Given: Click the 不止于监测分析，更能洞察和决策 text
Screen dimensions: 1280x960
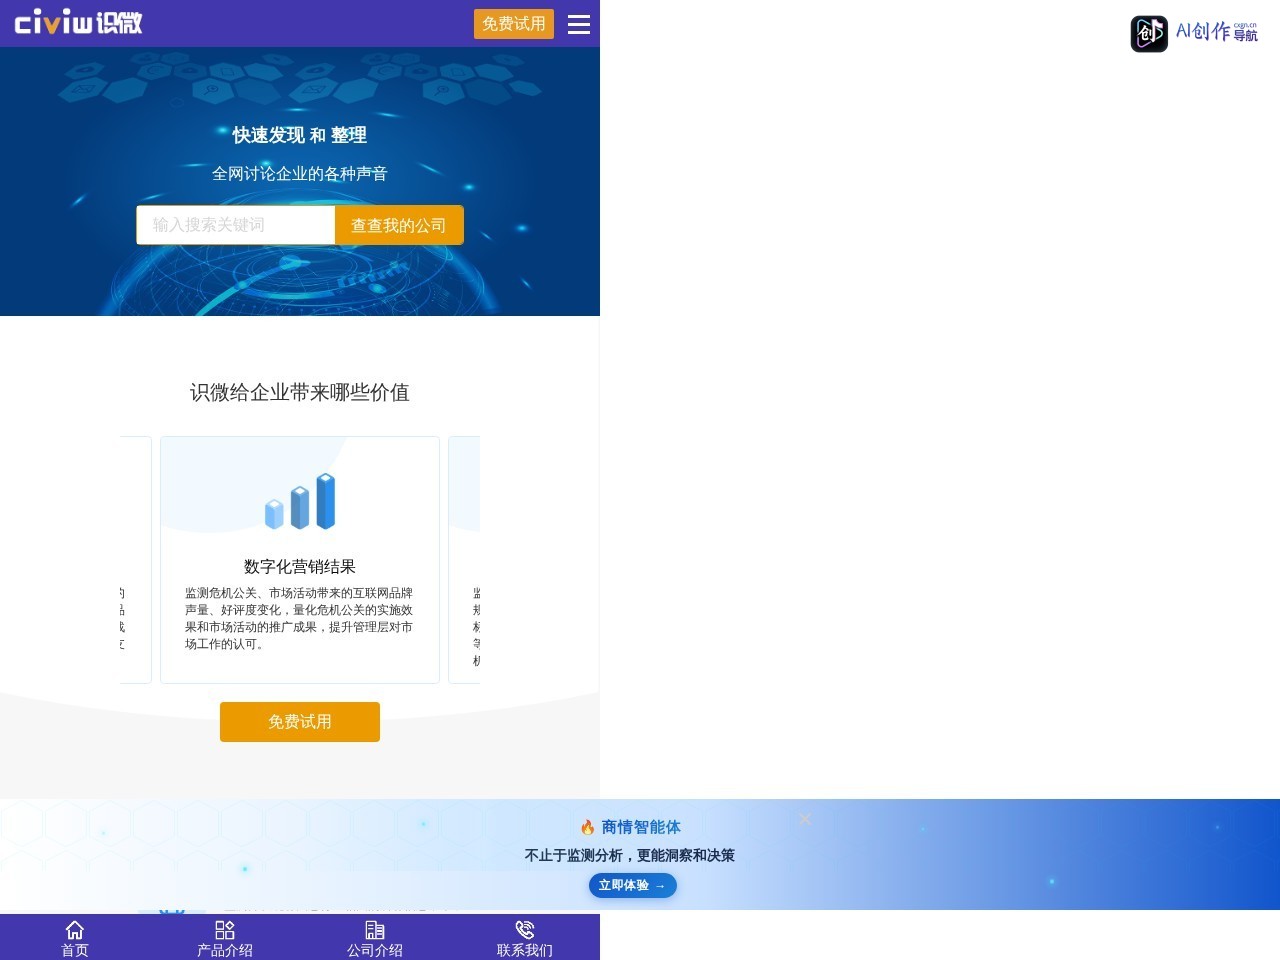Looking at the screenshot, I should point(630,855).
